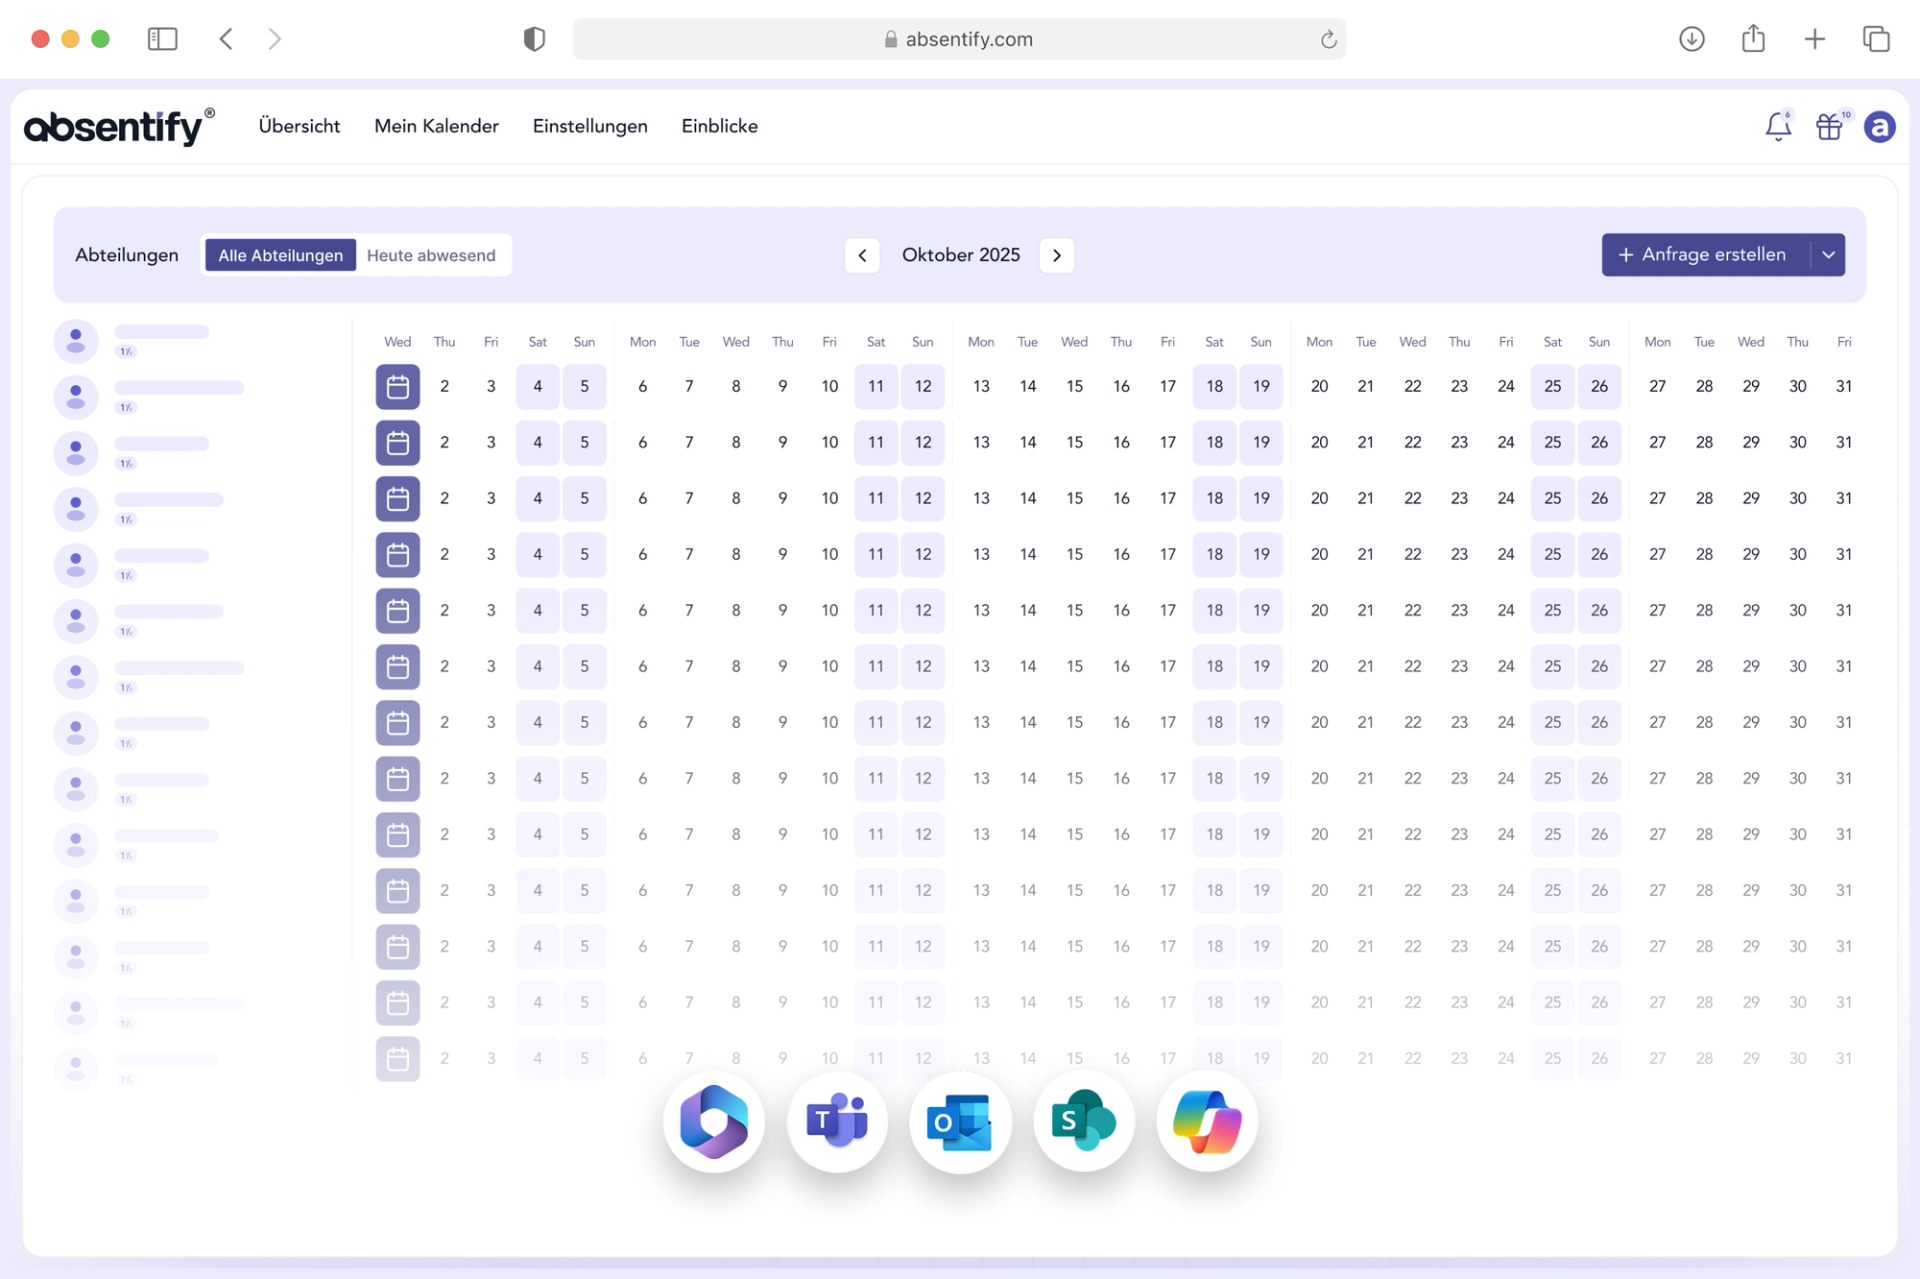The width and height of the screenshot is (1920, 1279).
Task: Open the Übersicht menu
Action: pos(299,126)
